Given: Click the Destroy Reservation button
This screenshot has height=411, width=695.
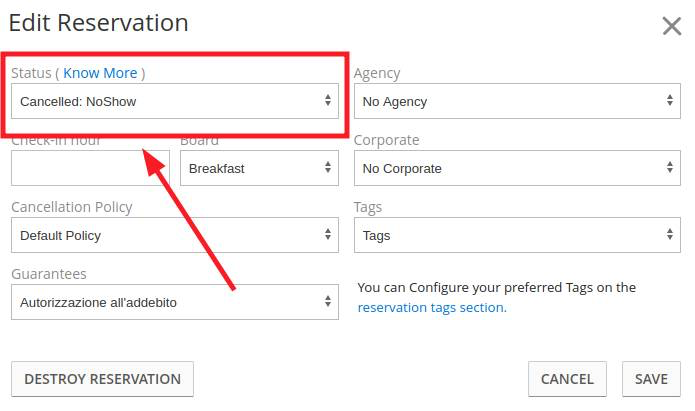Looking at the screenshot, I should (x=102, y=379).
